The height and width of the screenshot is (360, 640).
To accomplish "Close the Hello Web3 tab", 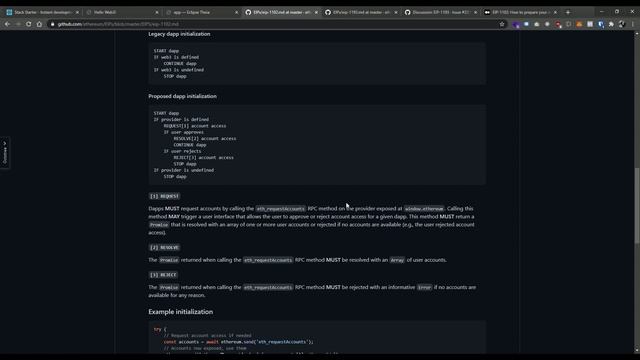I will point(157,12).
